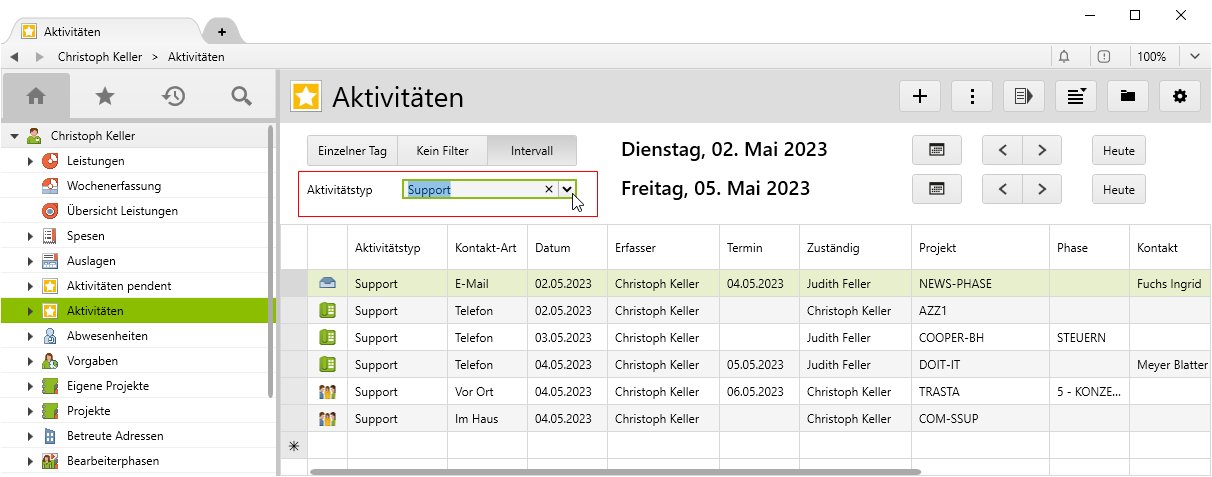Select the Intervall filter mode

coord(532,151)
